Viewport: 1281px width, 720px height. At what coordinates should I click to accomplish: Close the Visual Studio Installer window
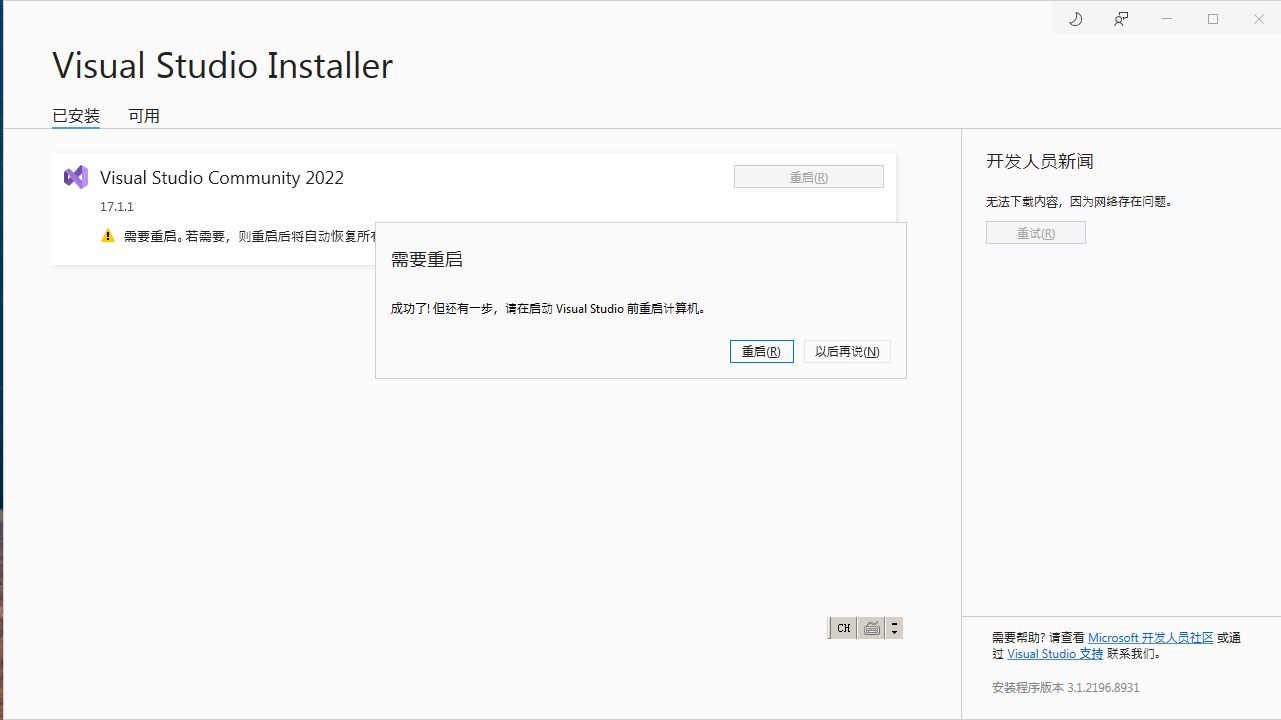[x=1259, y=19]
